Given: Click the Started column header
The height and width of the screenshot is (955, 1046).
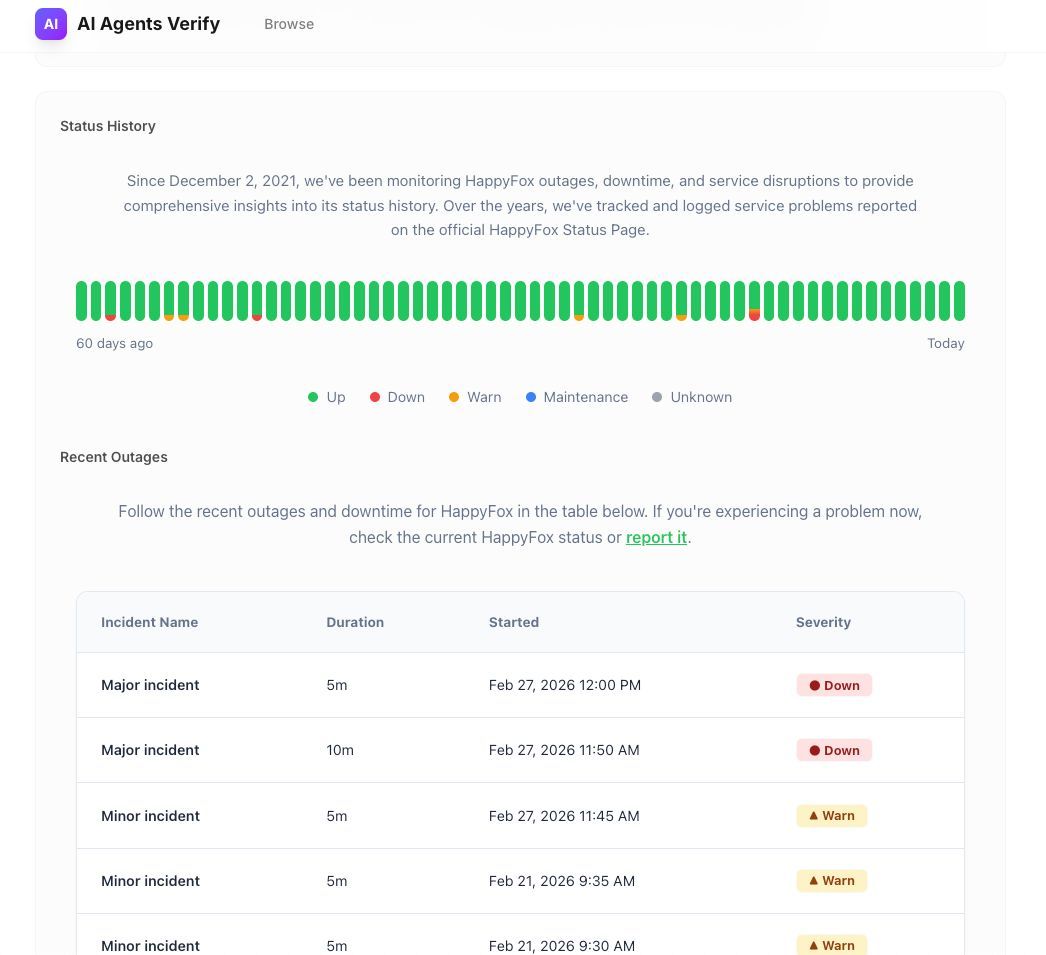Looking at the screenshot, I should point(514,622).
